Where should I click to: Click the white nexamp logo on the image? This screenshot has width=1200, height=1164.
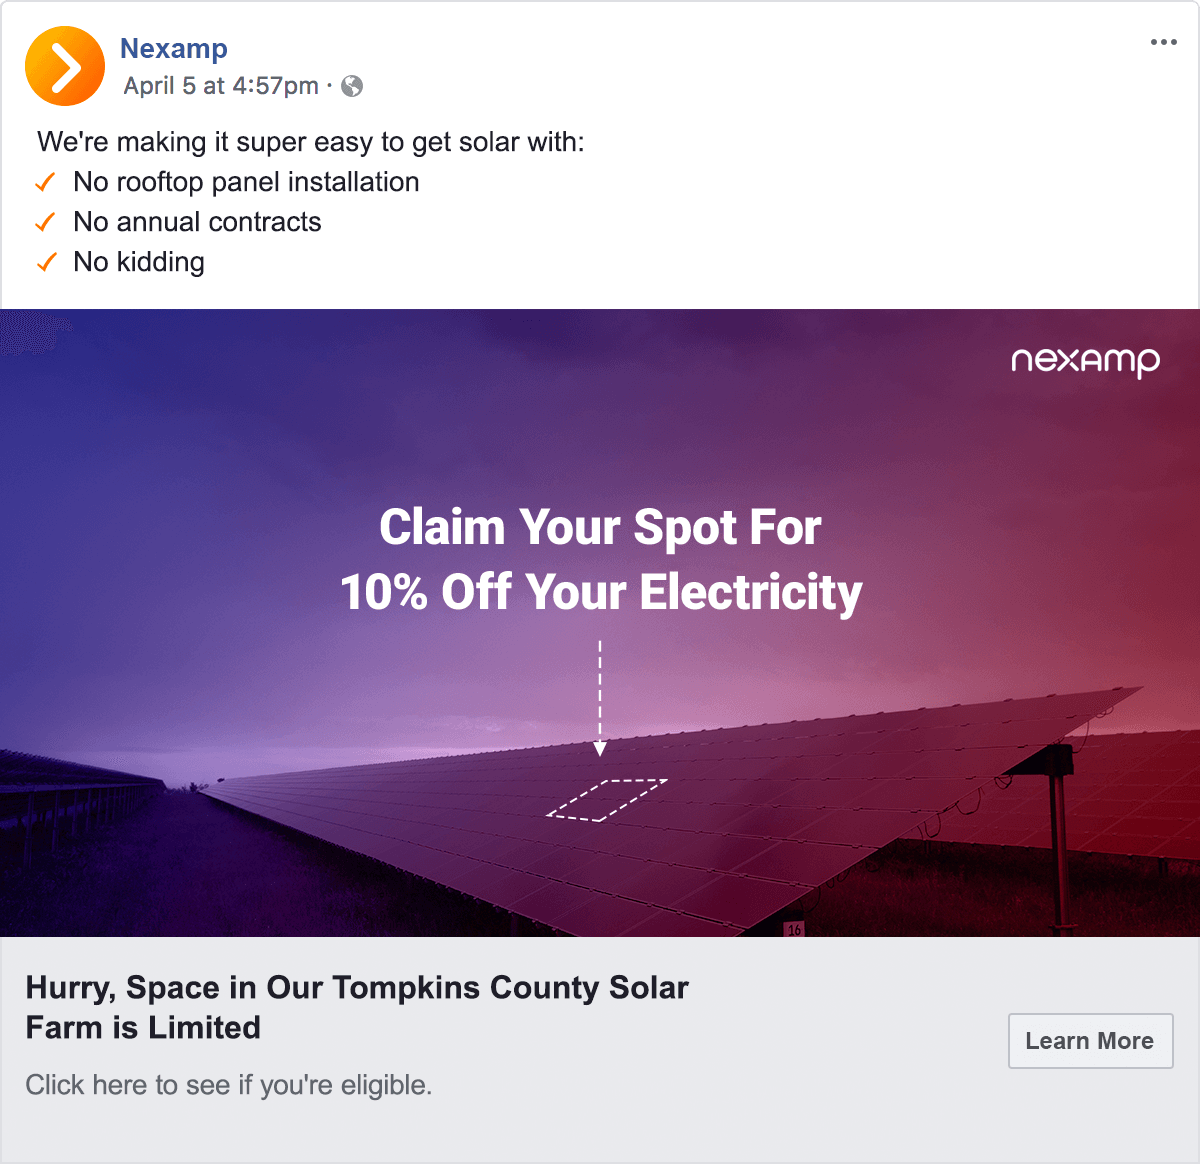tap(1084, 362)
